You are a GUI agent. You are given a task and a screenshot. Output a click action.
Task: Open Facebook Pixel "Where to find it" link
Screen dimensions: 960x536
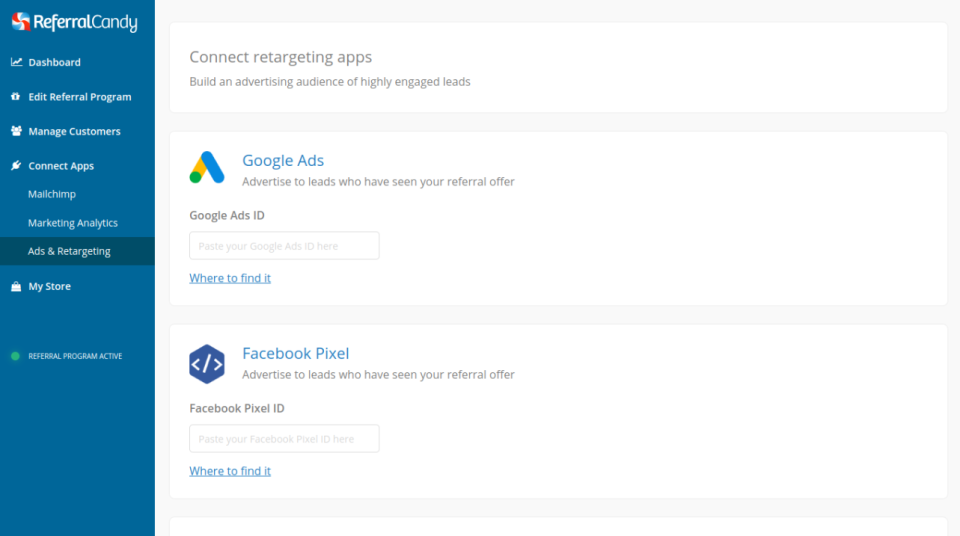(230, 471)
